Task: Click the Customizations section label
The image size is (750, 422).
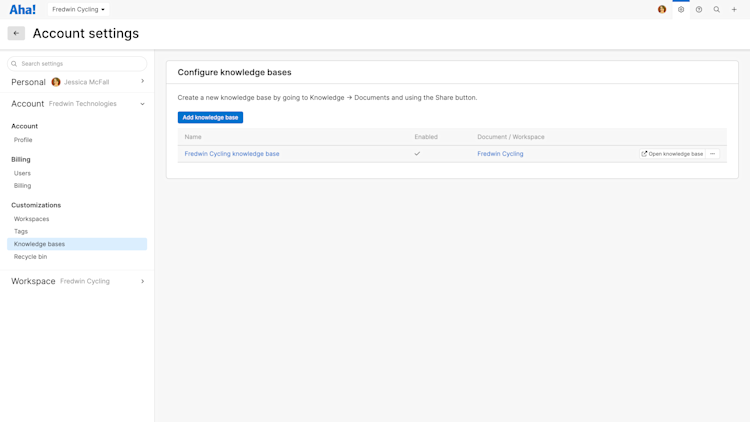Action: pyautogui.click(x=36, y=205)
